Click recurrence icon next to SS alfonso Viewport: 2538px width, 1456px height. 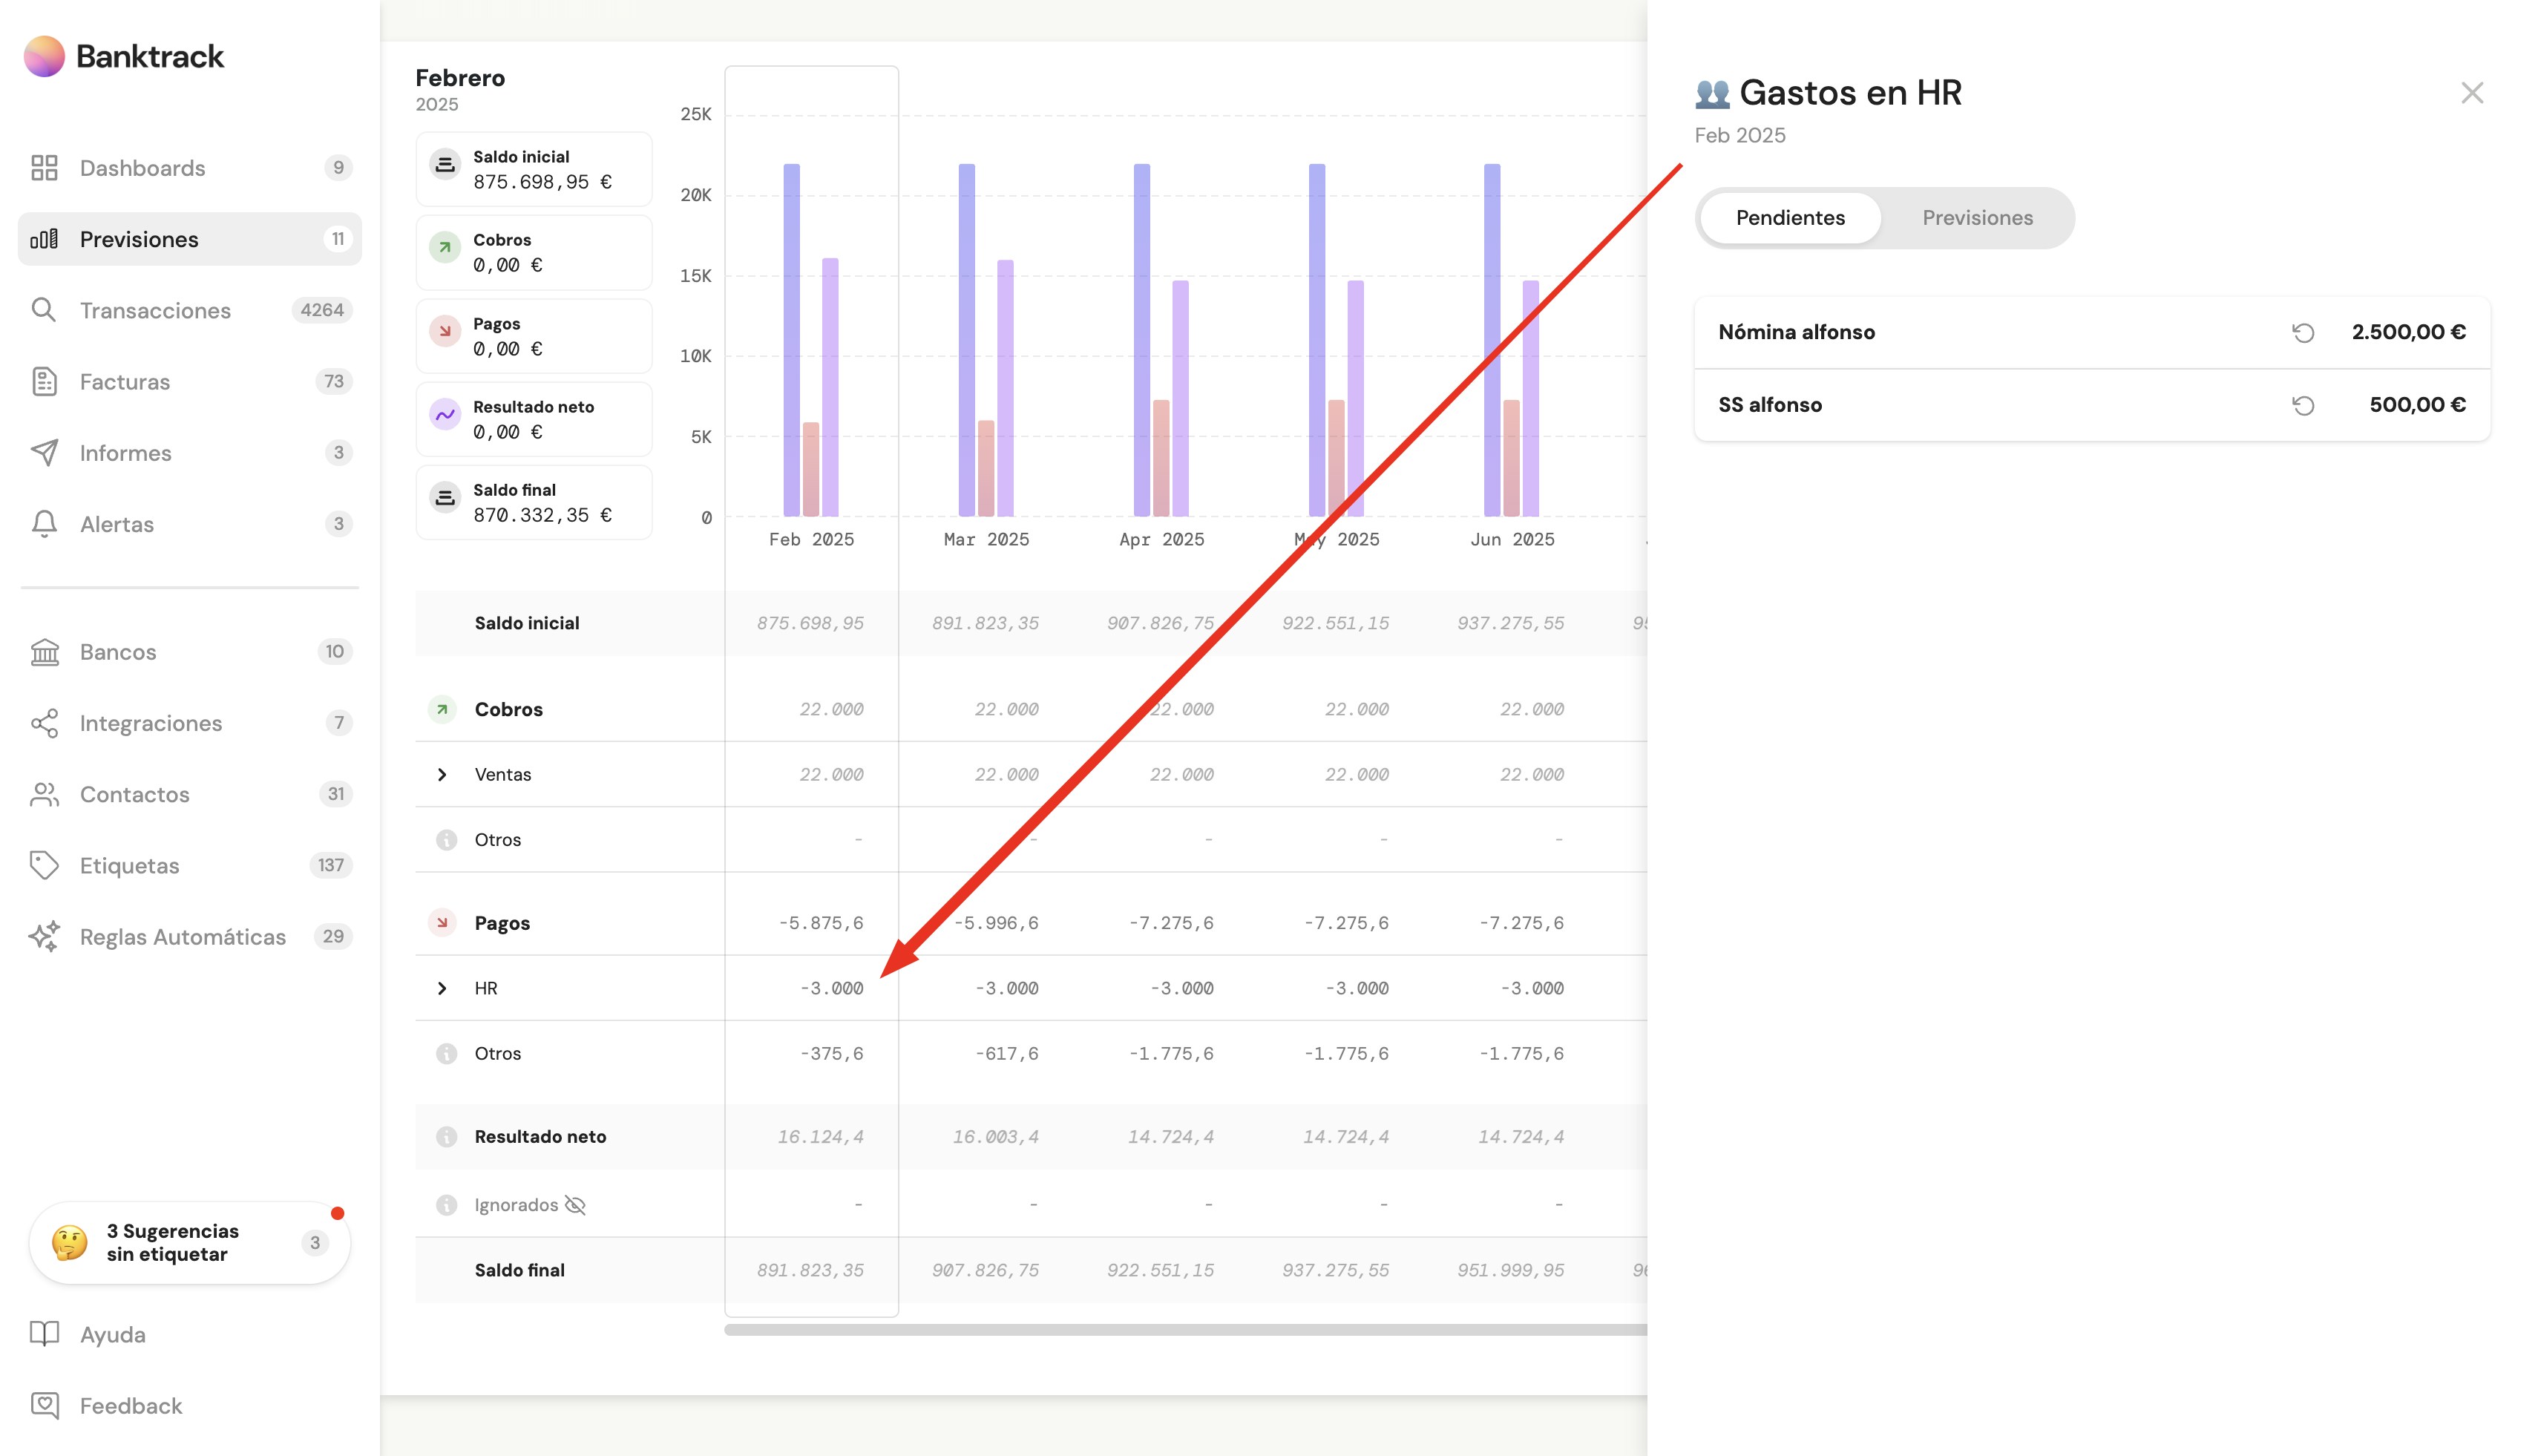click(2303, 405)
